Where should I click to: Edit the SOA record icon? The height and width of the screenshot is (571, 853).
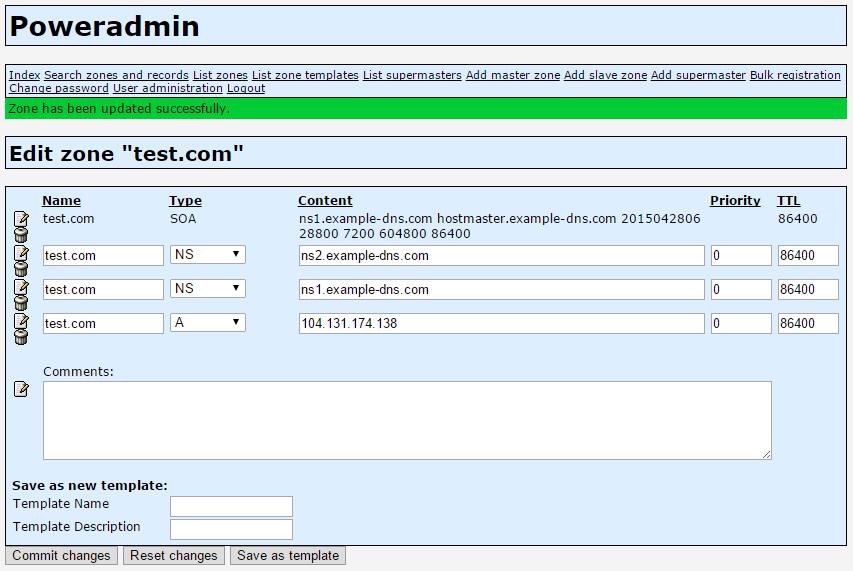[x=21, y=219]
